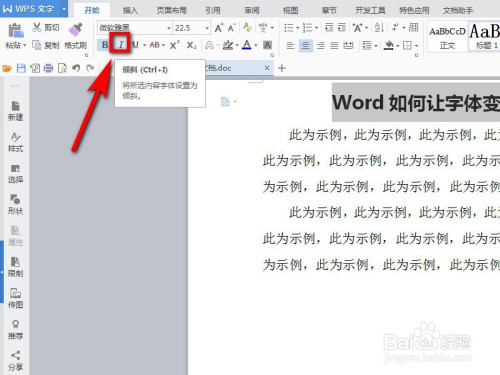The width and height of the screenshot is (500, 375).
Task: Add a new document tab with plus
Action: [x=282, y=68]
